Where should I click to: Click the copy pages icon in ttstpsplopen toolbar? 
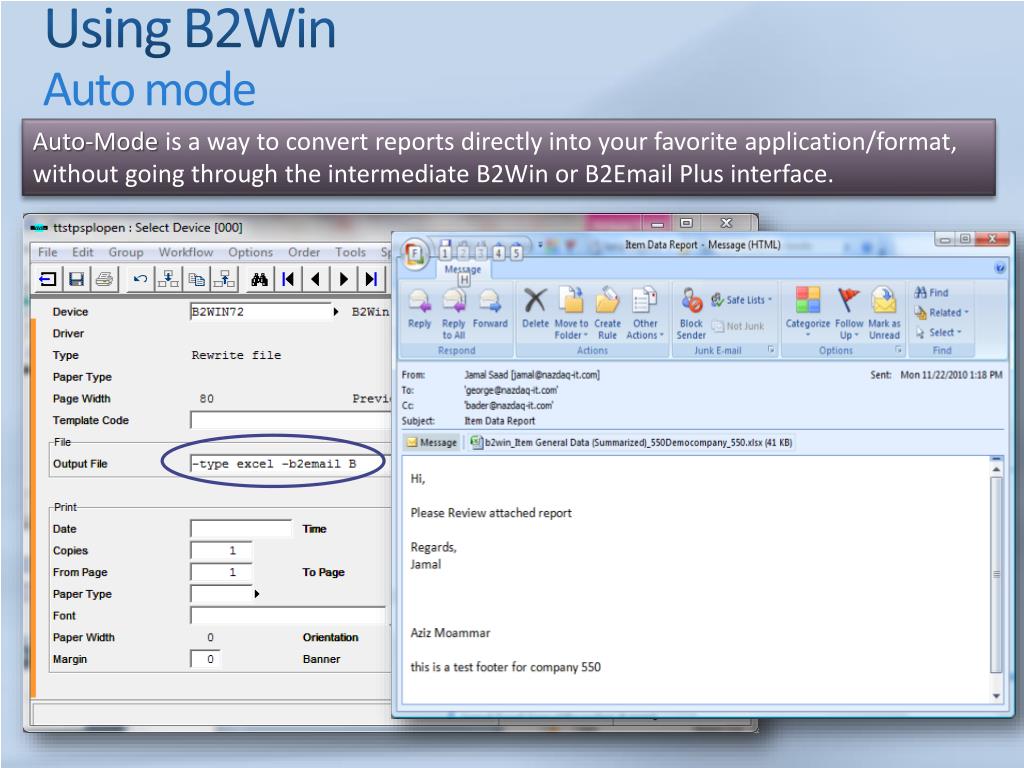point(196,280)
